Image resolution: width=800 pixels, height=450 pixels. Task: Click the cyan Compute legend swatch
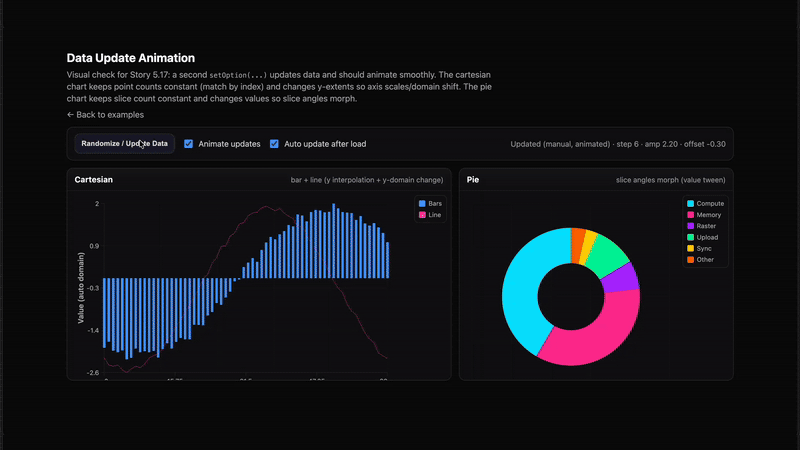pyautogui.click(x=690, y=204)
